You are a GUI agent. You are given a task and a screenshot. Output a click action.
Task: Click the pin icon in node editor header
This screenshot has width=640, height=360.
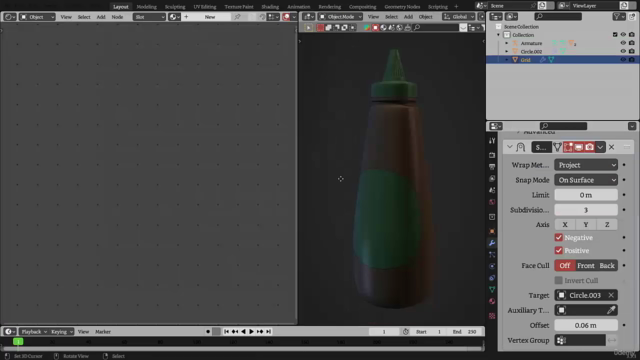tap(237, 17)
